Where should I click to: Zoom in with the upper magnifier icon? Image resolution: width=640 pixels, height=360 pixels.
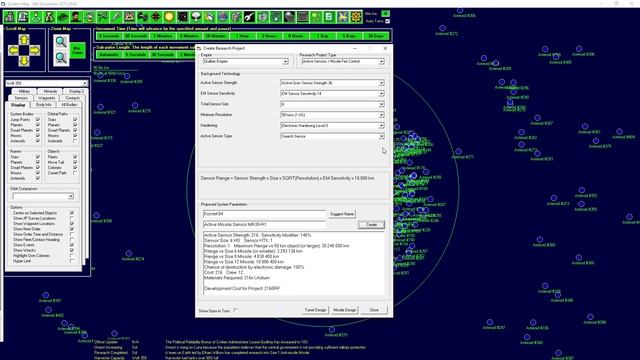61,42
